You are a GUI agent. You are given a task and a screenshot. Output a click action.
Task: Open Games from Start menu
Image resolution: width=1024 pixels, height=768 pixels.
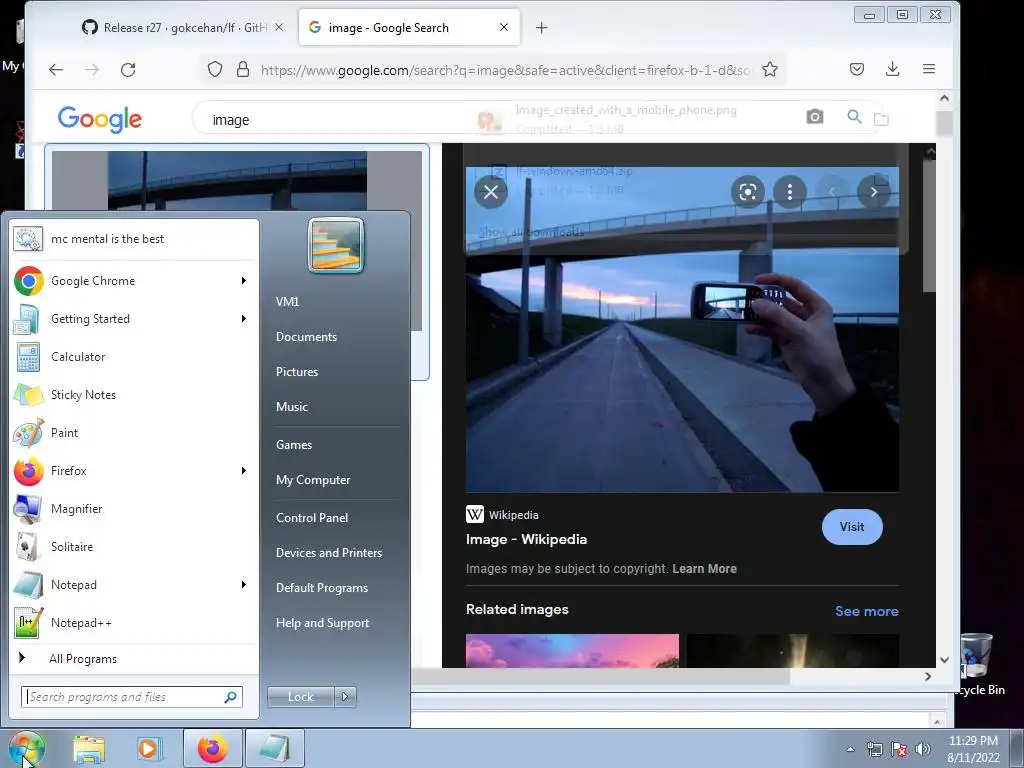tap(294, 445)
